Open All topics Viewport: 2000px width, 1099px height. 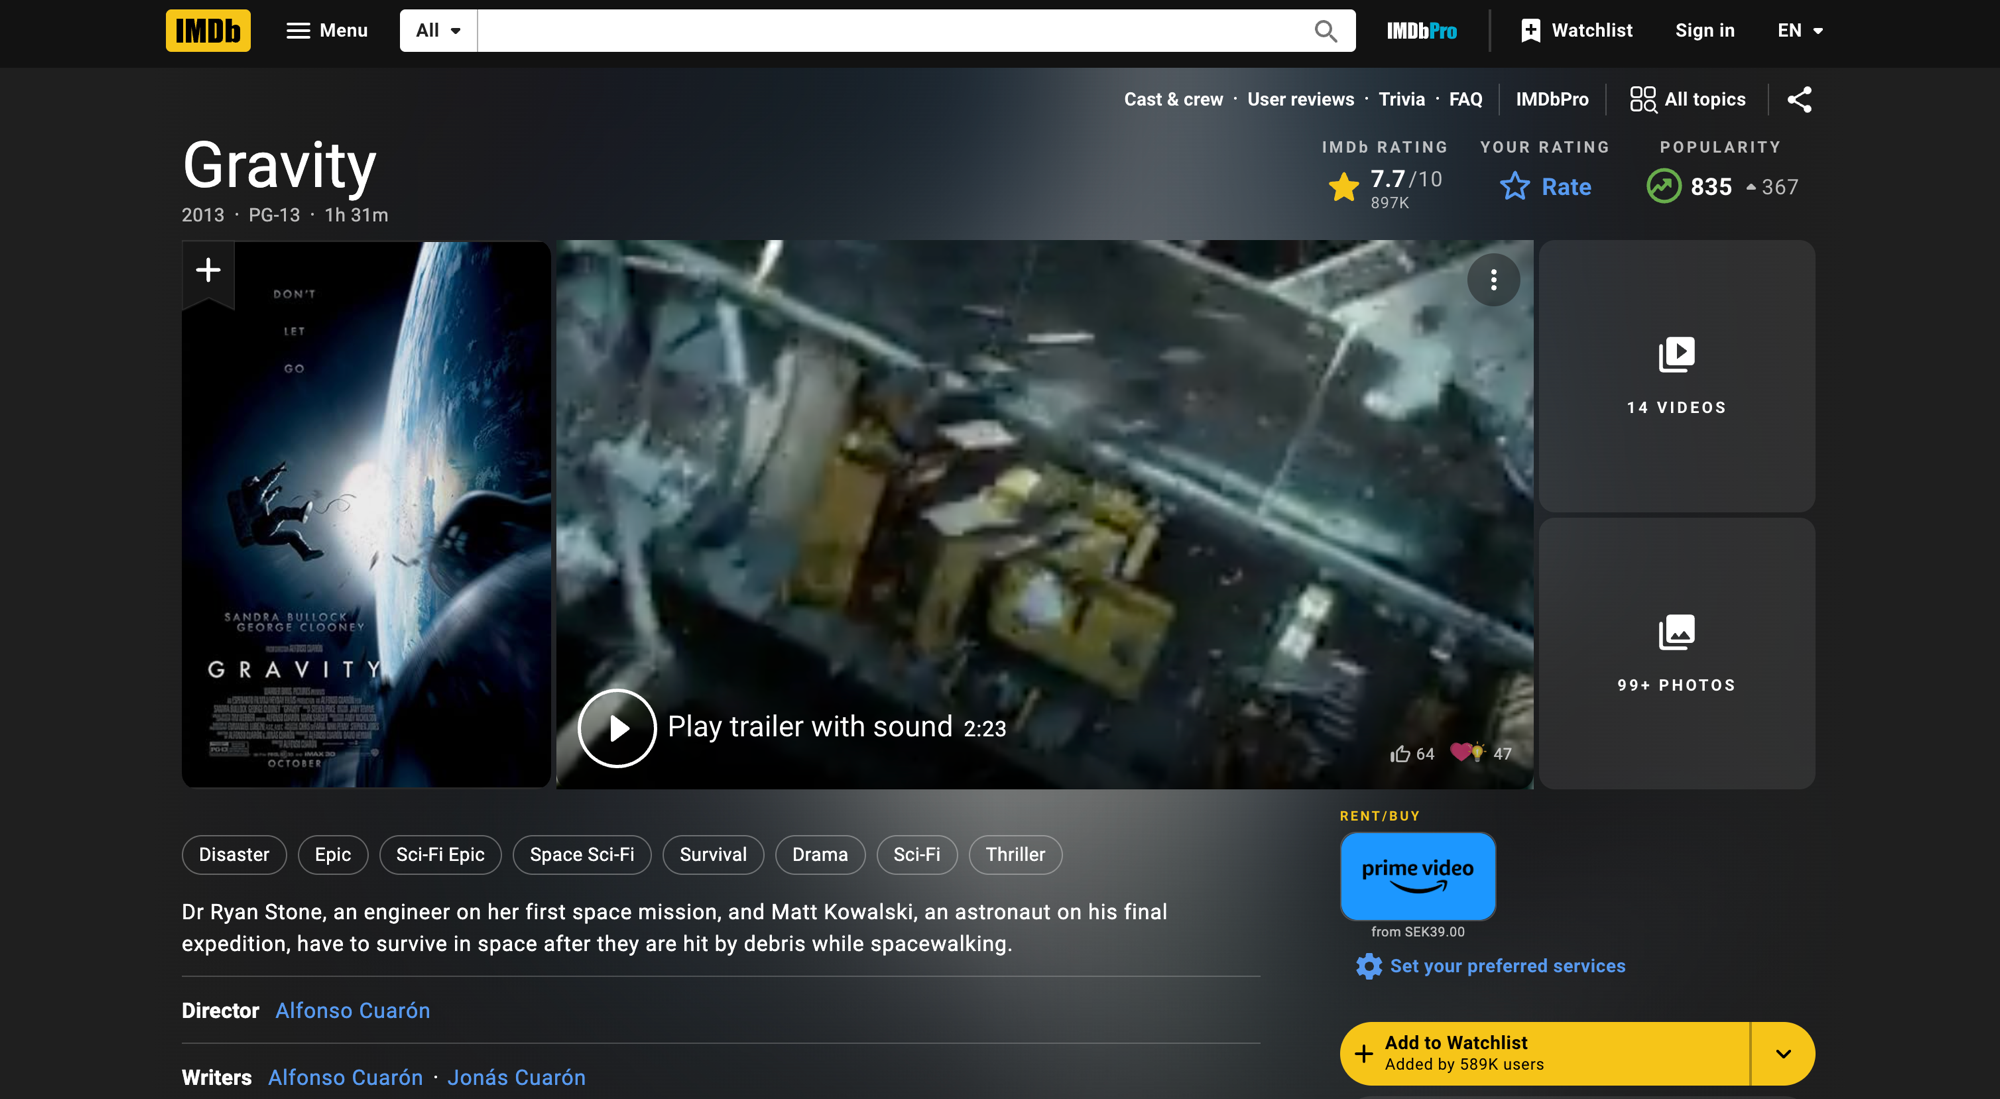1688,99
